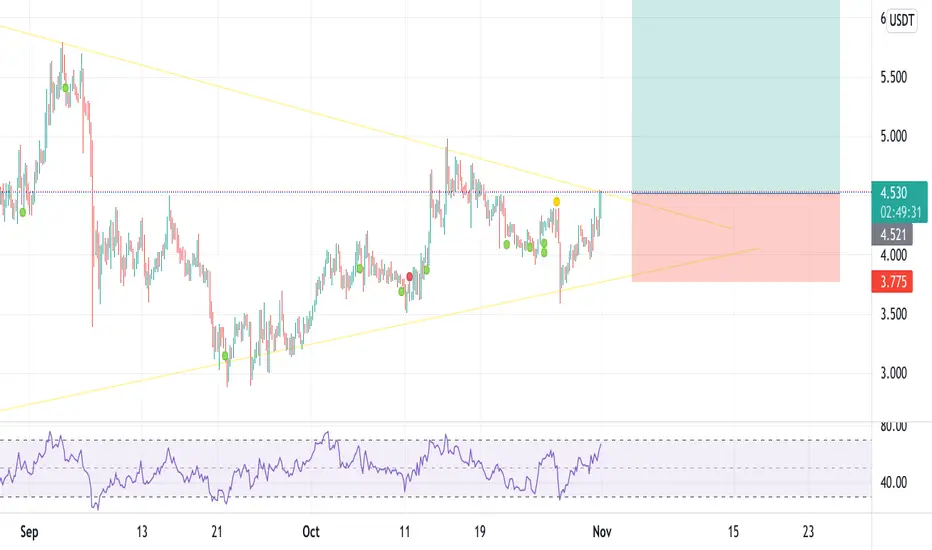This screenshot has height=550, width=932.
Task: Select the yellow dot marker on the chart
Action: (x=556, y=202)
